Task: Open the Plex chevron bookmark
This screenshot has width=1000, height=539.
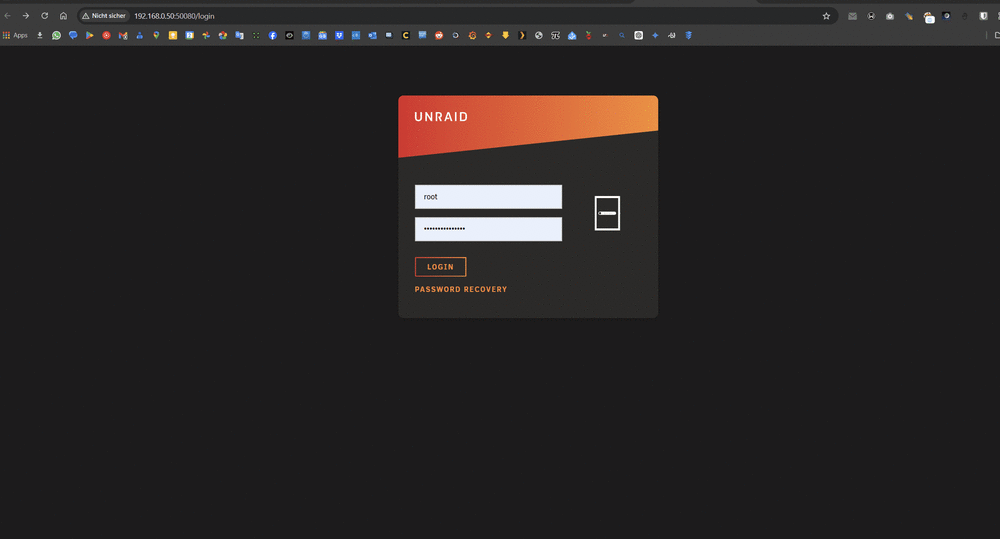Action: pyautogui.click(x=522, y=36)
